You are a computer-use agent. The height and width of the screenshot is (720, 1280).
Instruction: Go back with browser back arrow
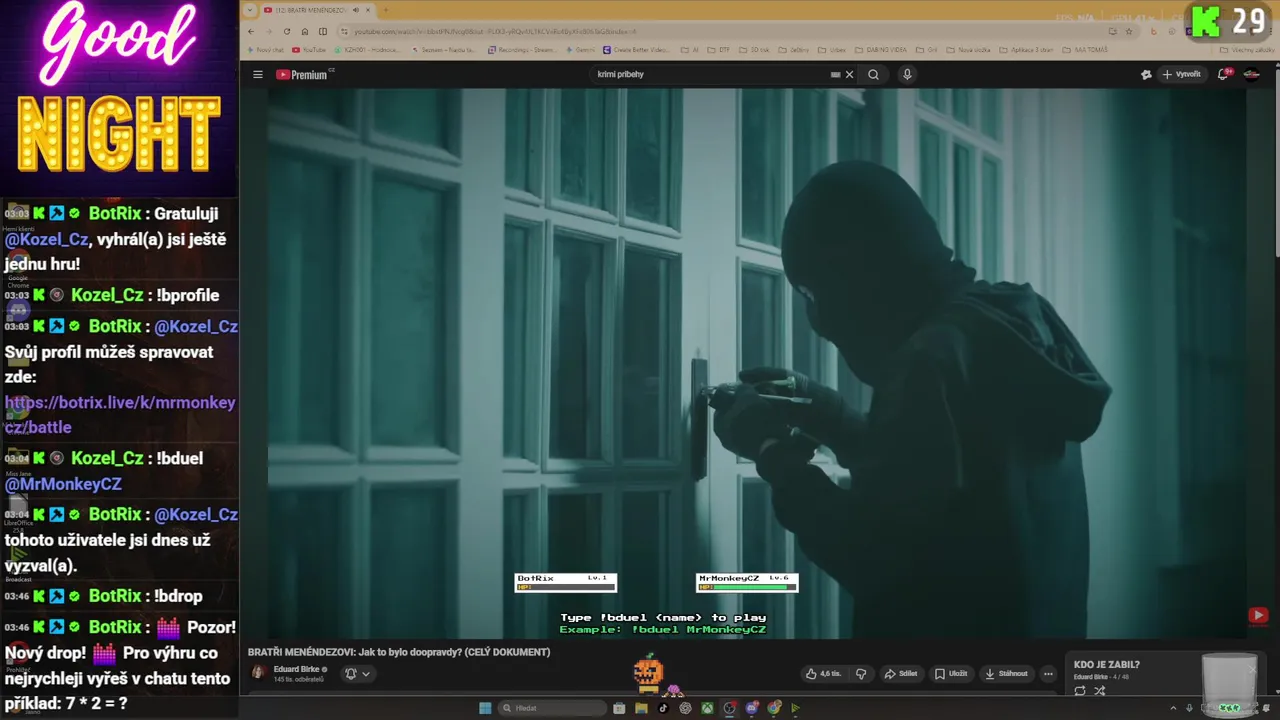point(251,31)
